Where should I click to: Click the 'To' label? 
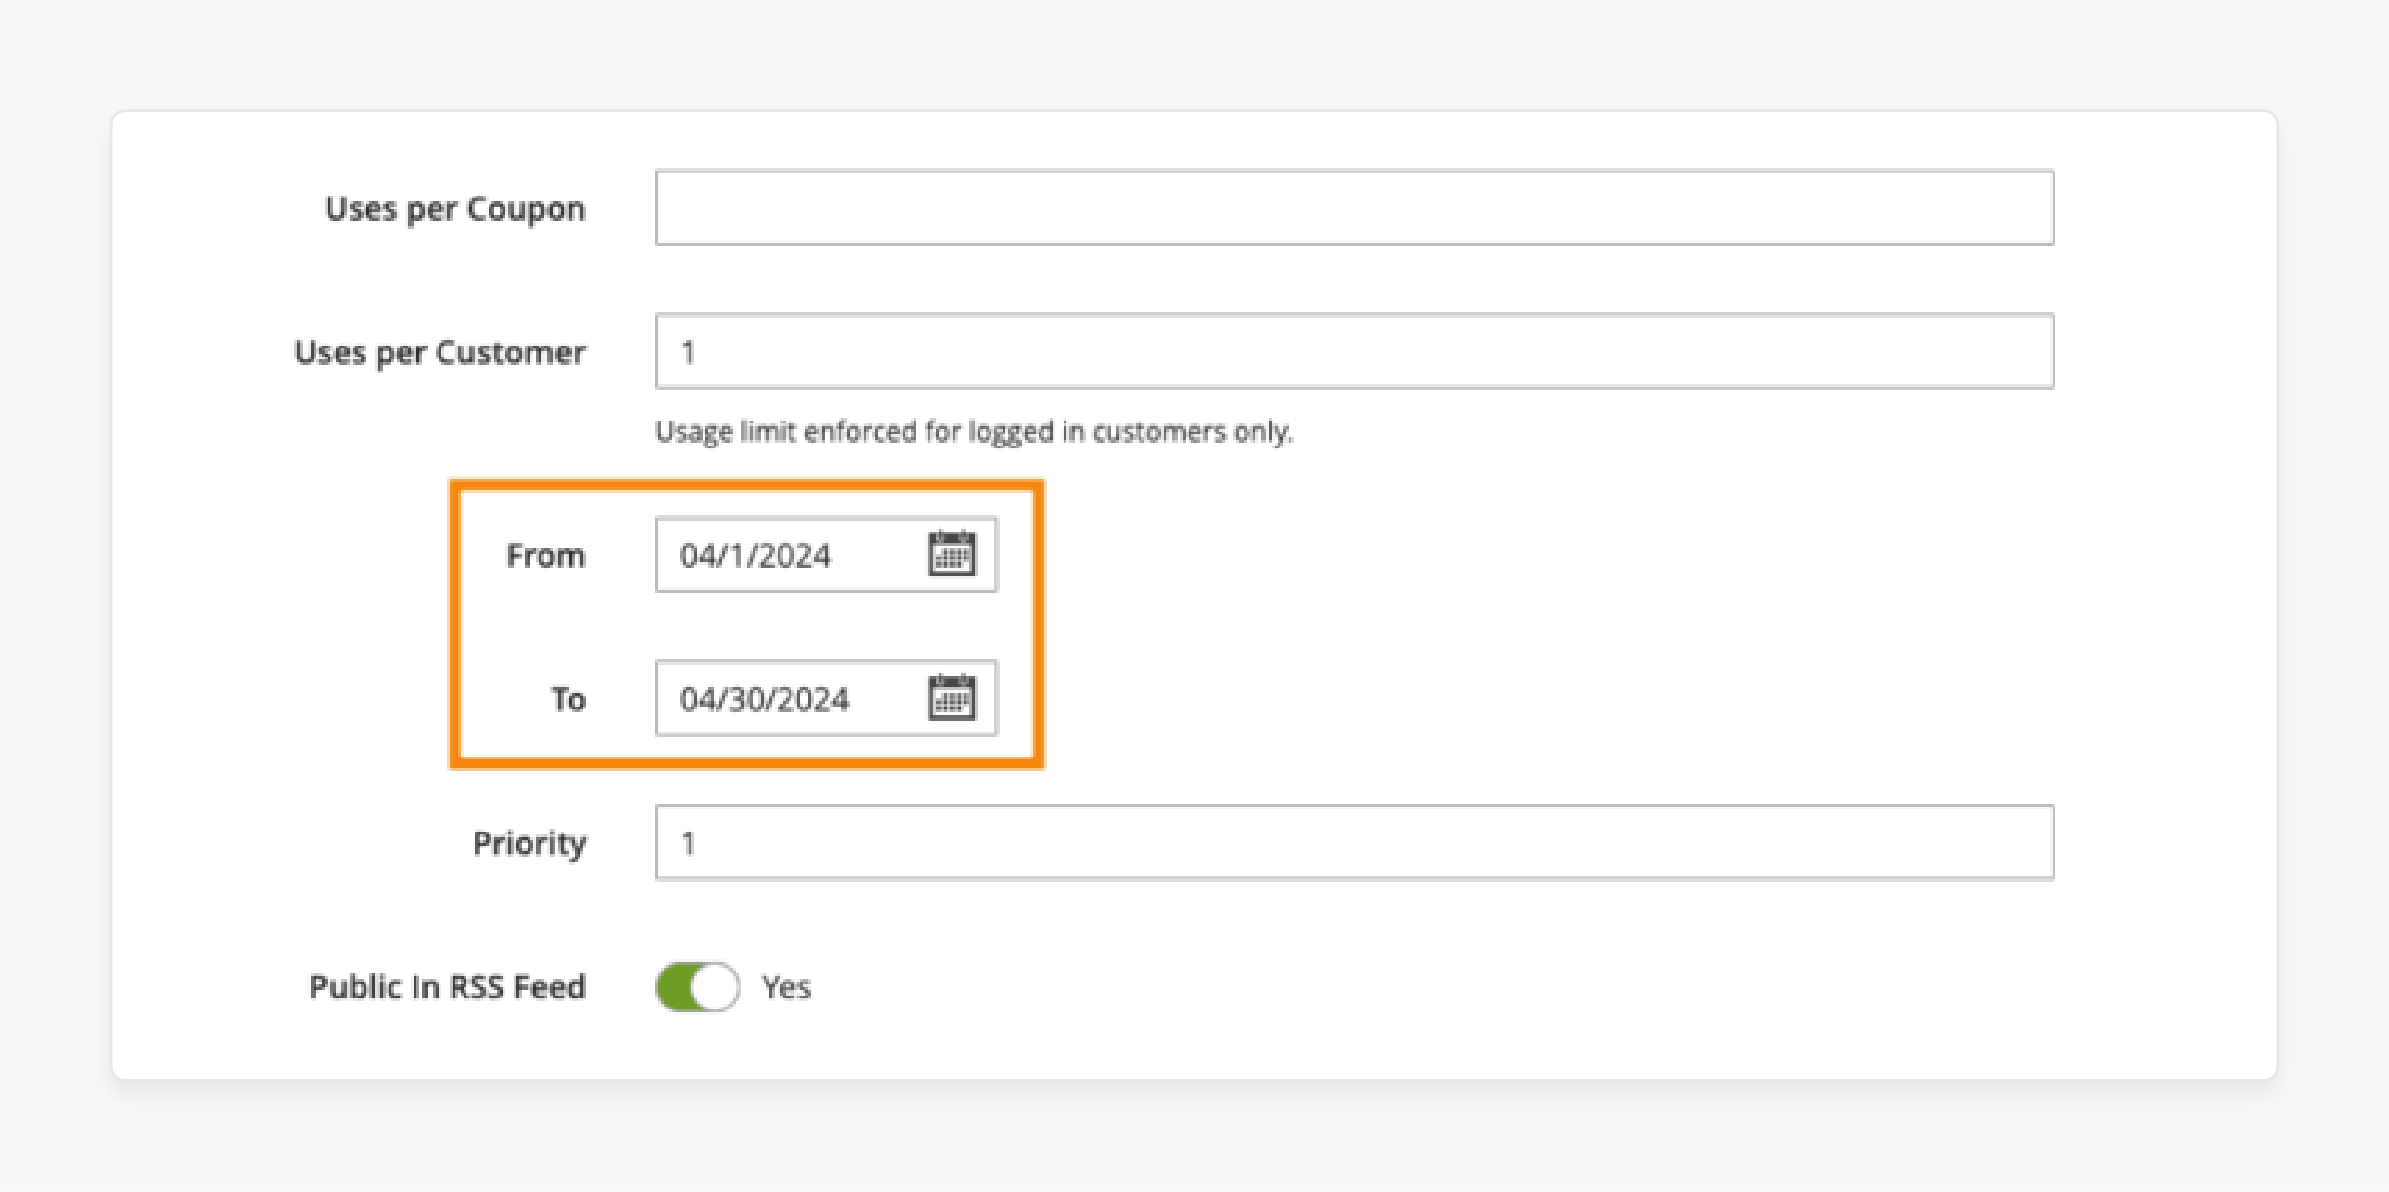(568, 699)
